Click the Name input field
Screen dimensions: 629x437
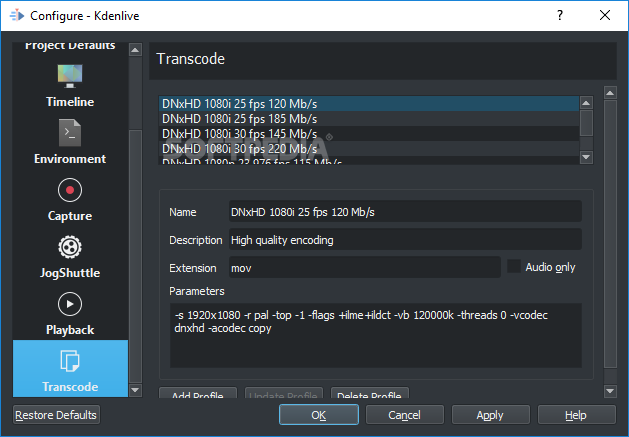click(x=405, y=211)
